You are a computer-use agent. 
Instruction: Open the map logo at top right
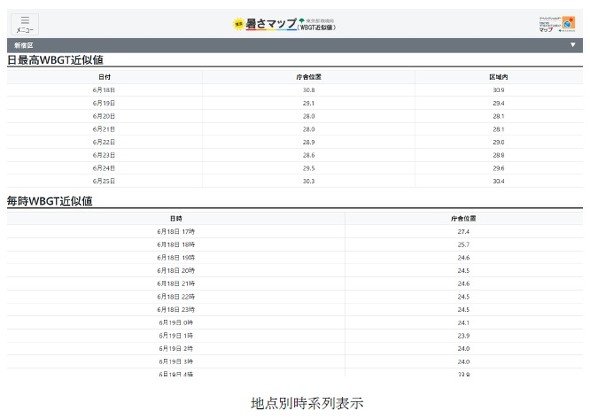click(557, 24)
